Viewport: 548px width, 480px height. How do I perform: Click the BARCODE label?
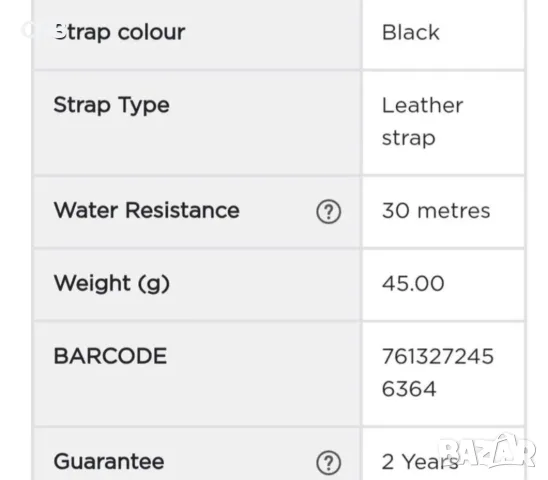click(110, 356)
